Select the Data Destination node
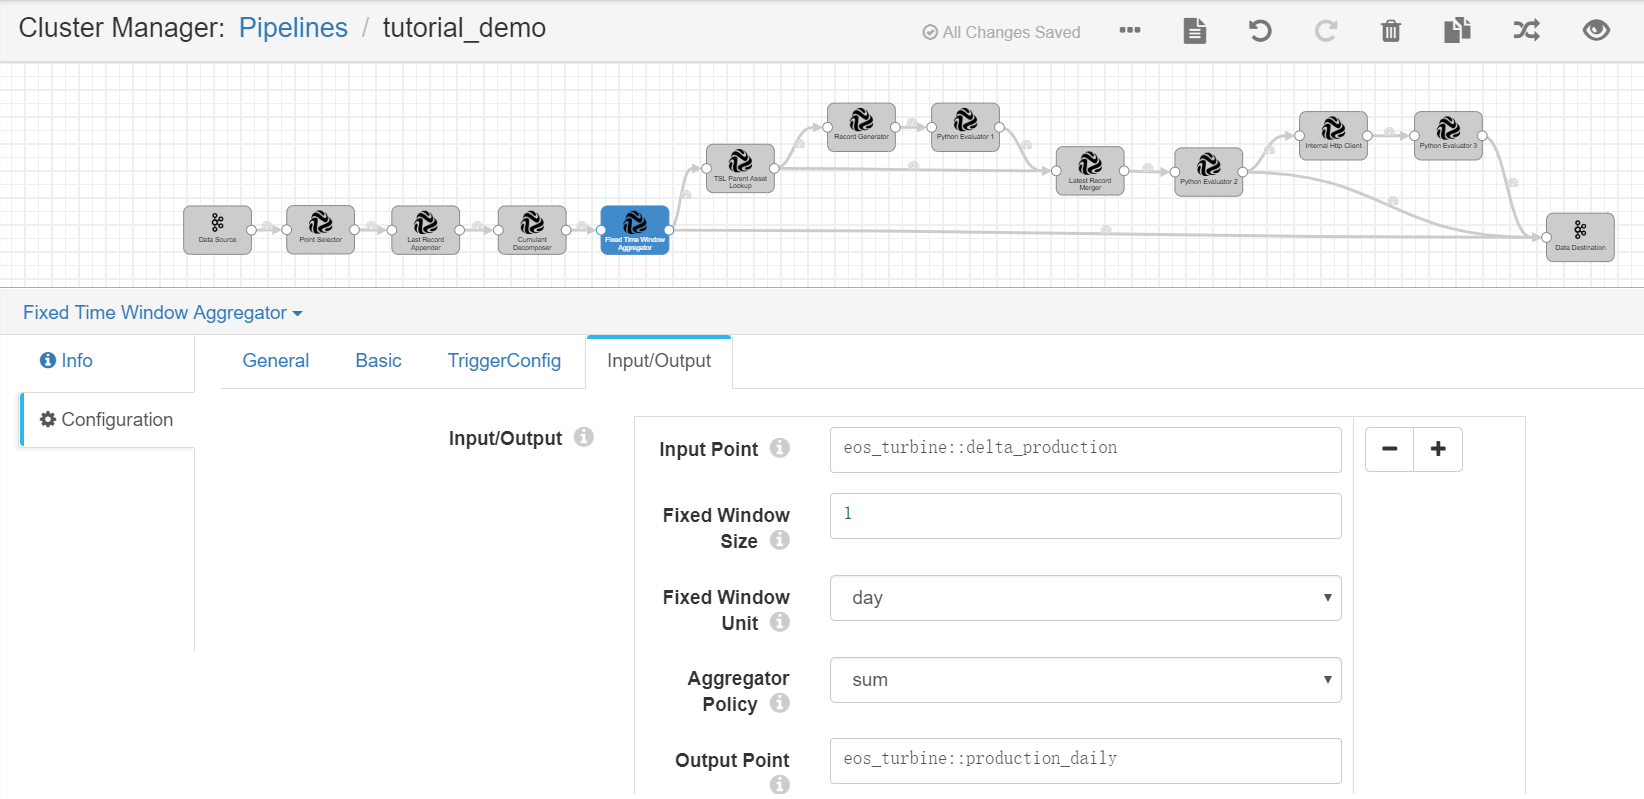 pyautogui.click(x=1579, y=236)
